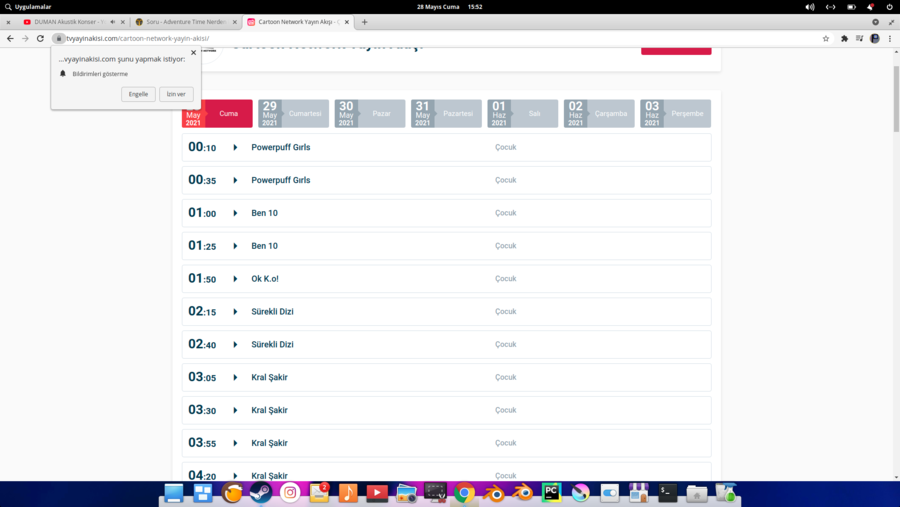Bookmark this page with the star icon
The width and height of the screenshot is (900, 507).
coord(826,38)
